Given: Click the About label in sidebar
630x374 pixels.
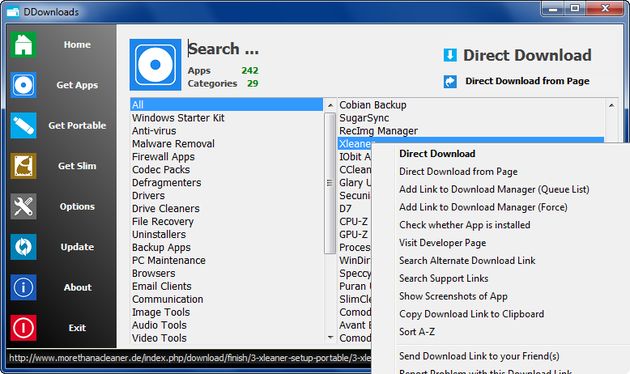Looking at the screenshot, I should 78,287.
